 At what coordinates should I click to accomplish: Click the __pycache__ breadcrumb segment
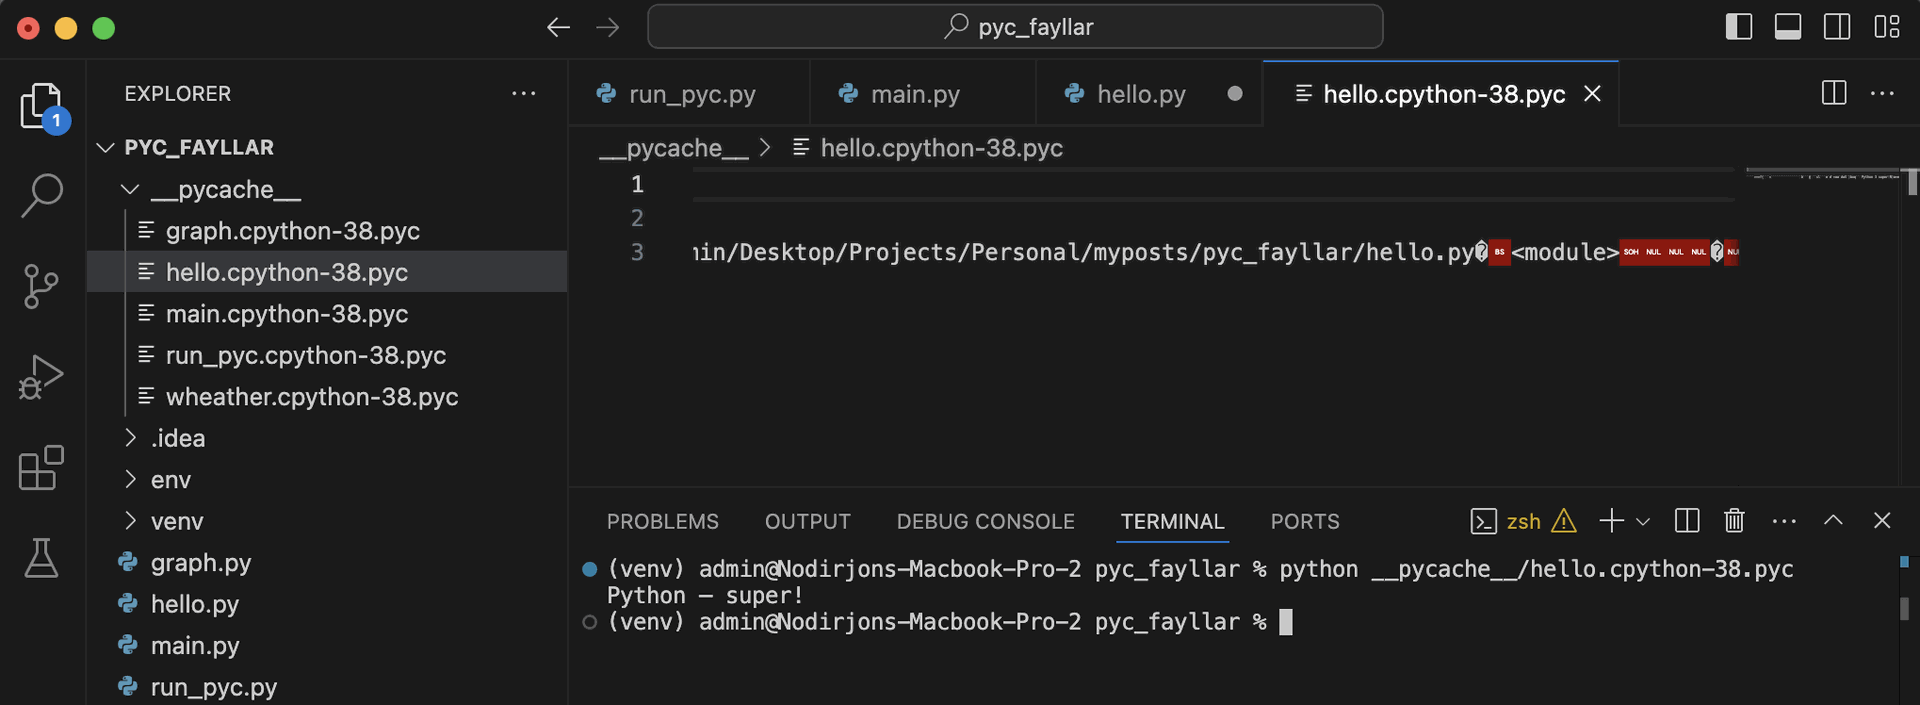click(674, 148)
